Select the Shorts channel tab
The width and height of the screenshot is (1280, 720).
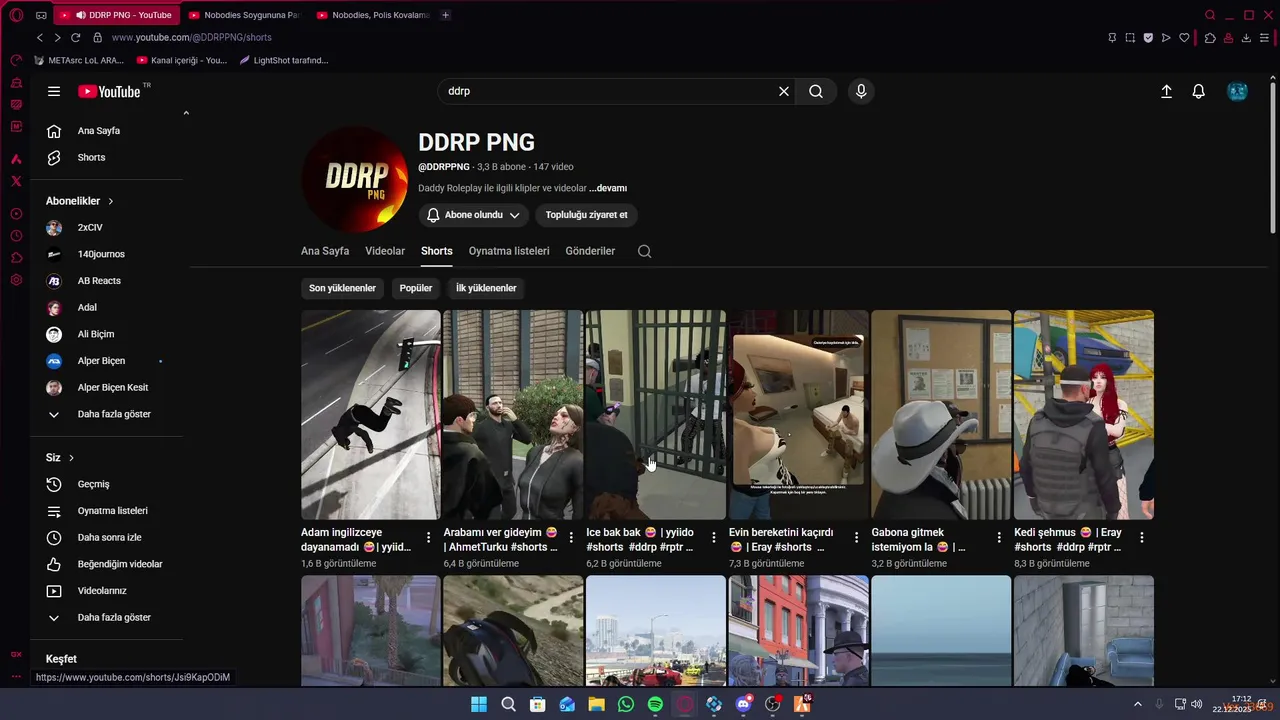[436, 251]
